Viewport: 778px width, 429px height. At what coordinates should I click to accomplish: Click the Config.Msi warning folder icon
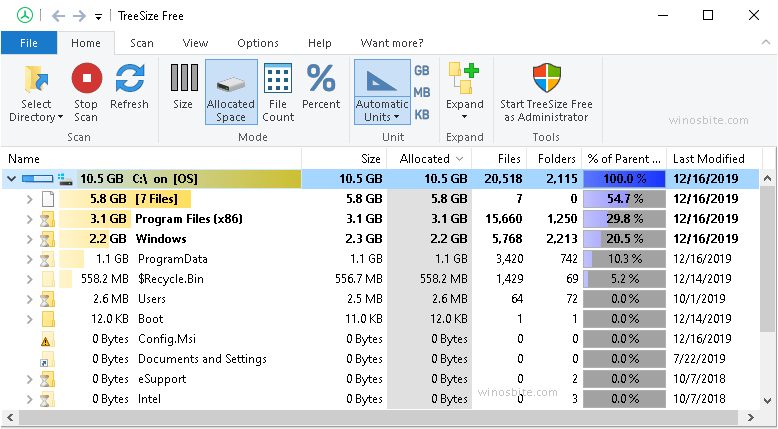(48, 339)
